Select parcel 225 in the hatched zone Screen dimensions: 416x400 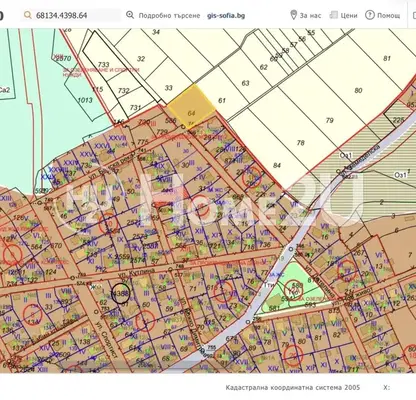tap(398, 119)
